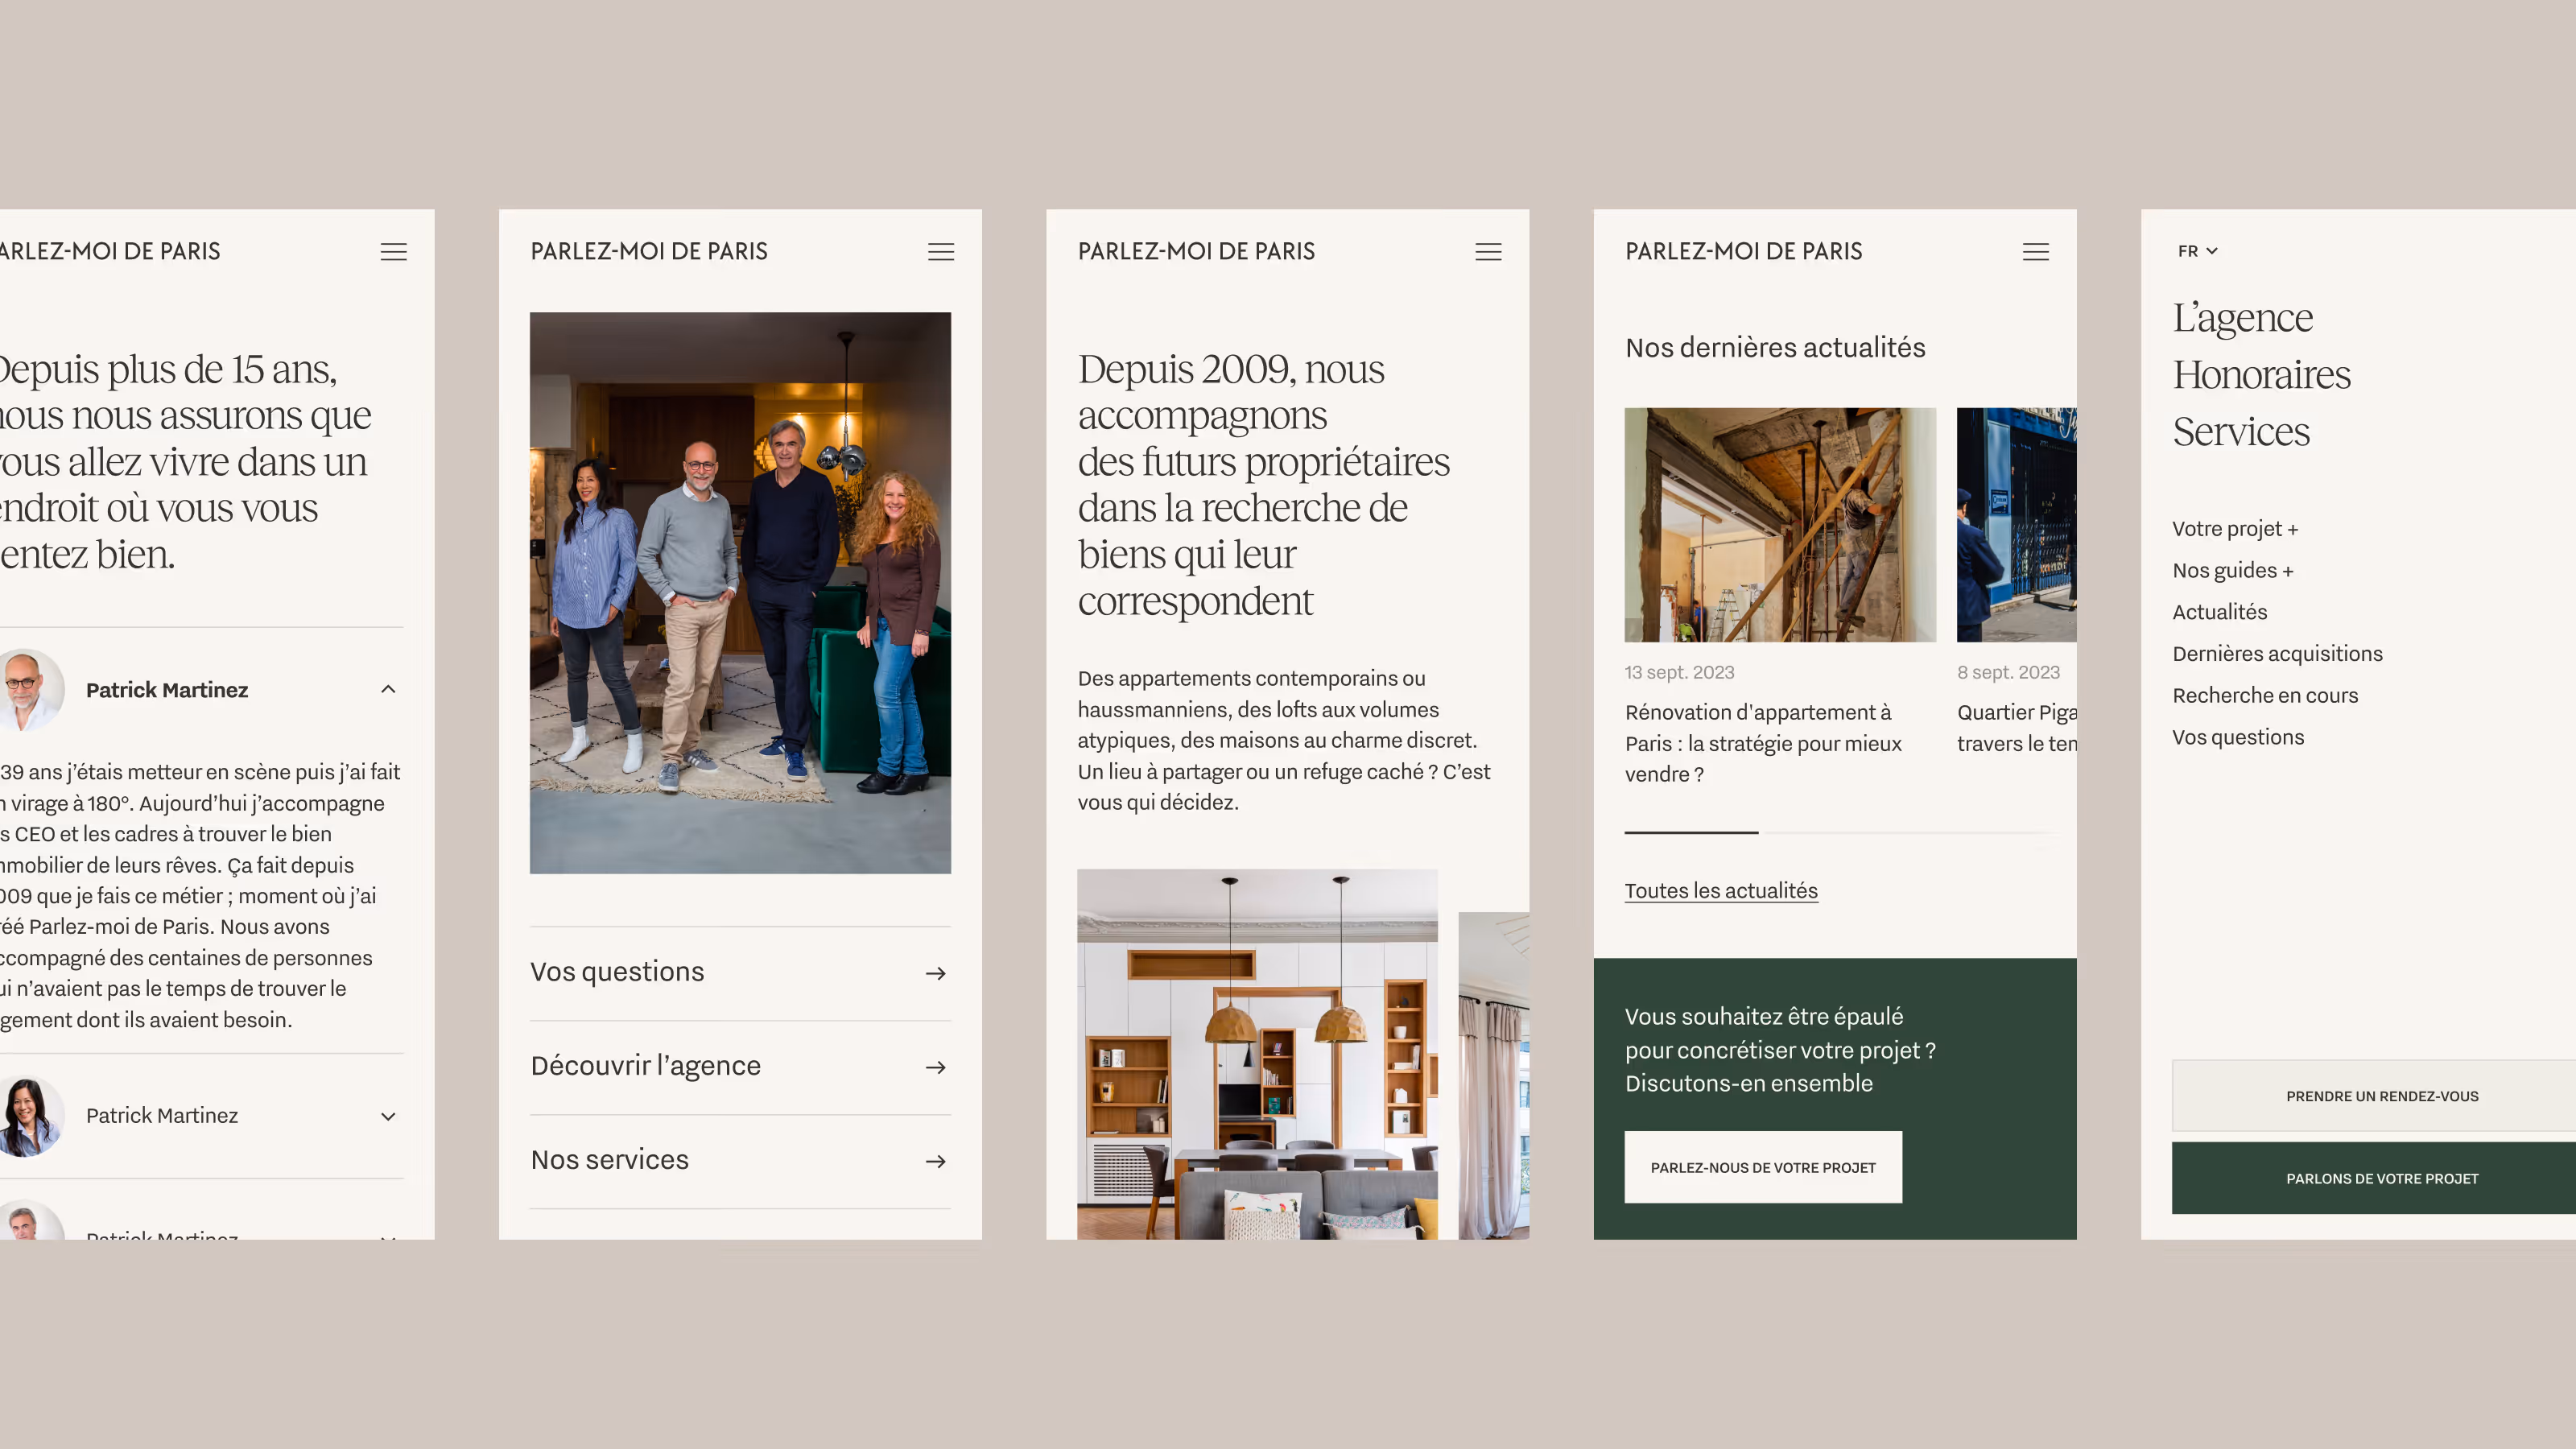Select '13 sept. 2023' date text

[1679, 672]
